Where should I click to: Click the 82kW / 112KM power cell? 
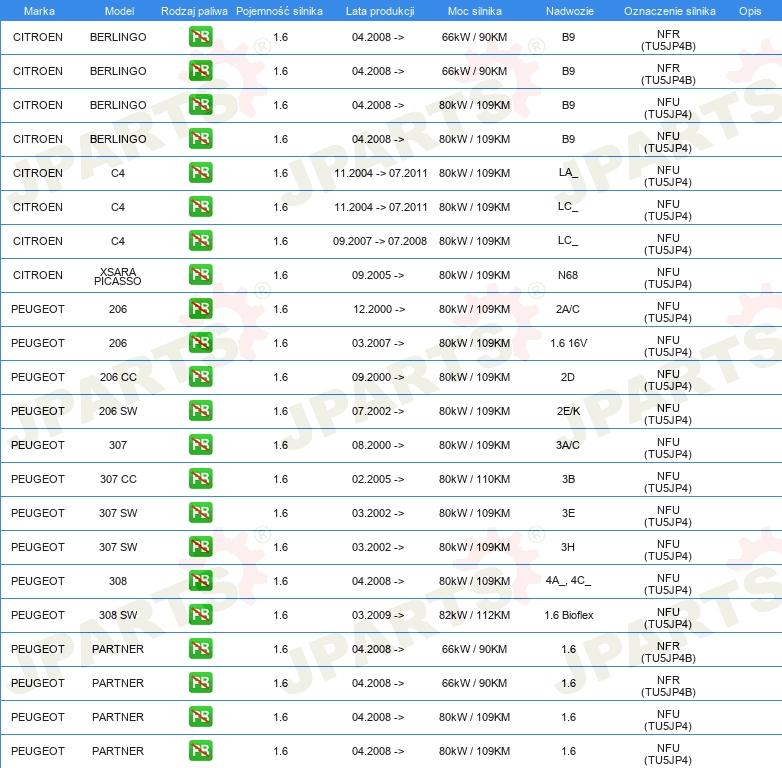click(x=474, y=615)
